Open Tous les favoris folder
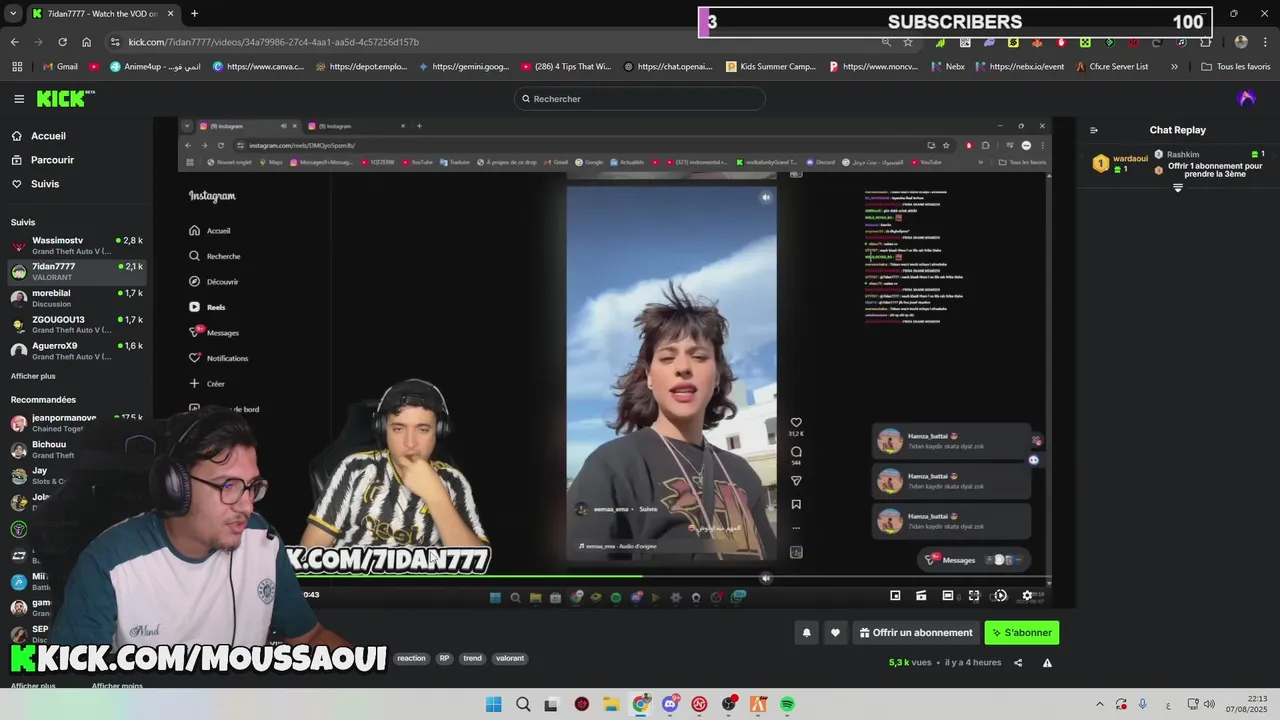Image resolution: width=1280 pixels, height=720 pixels. (1235, 66)
